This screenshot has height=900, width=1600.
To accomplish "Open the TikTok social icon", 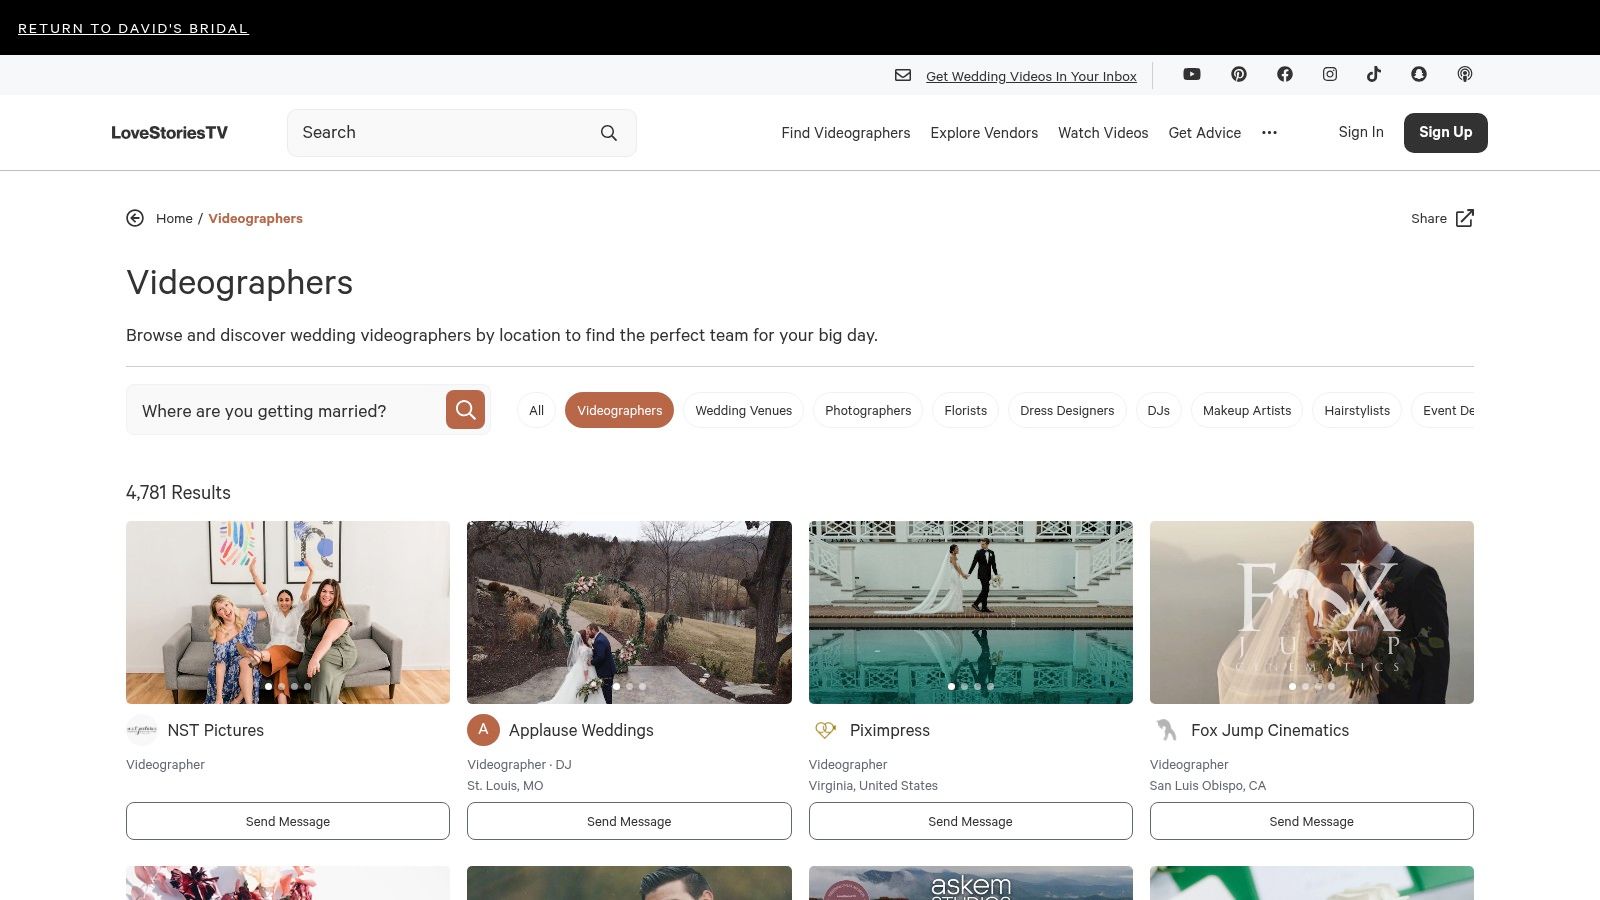I will [1374, 74].
